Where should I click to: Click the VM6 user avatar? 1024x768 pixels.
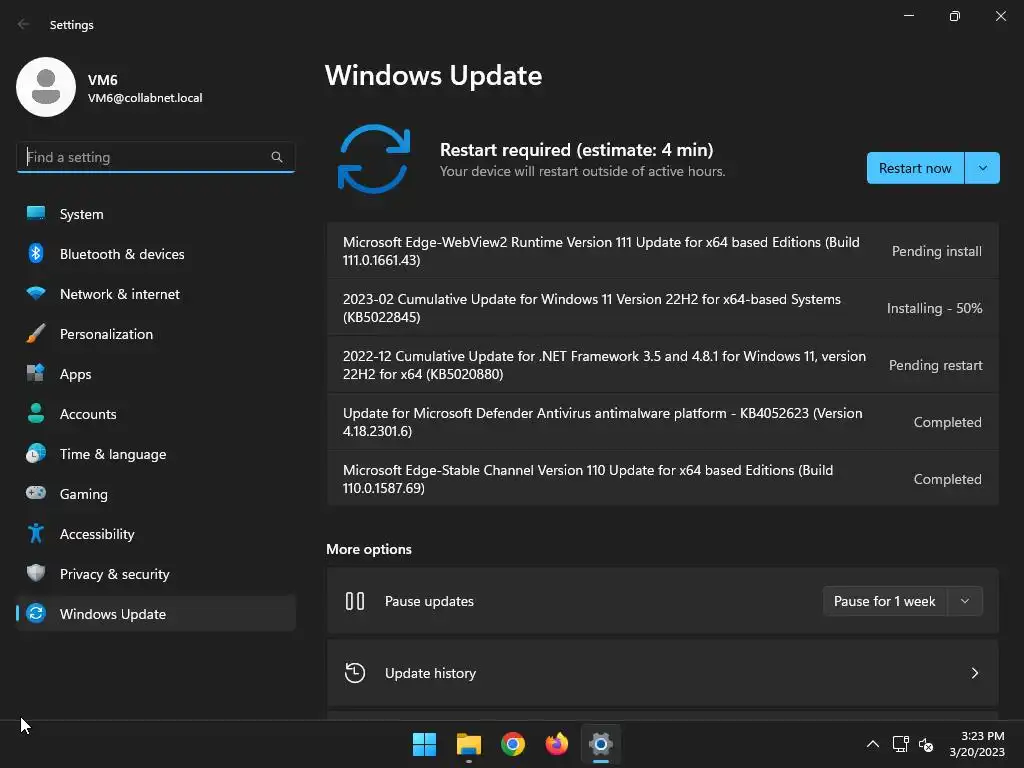pos(46,87)
